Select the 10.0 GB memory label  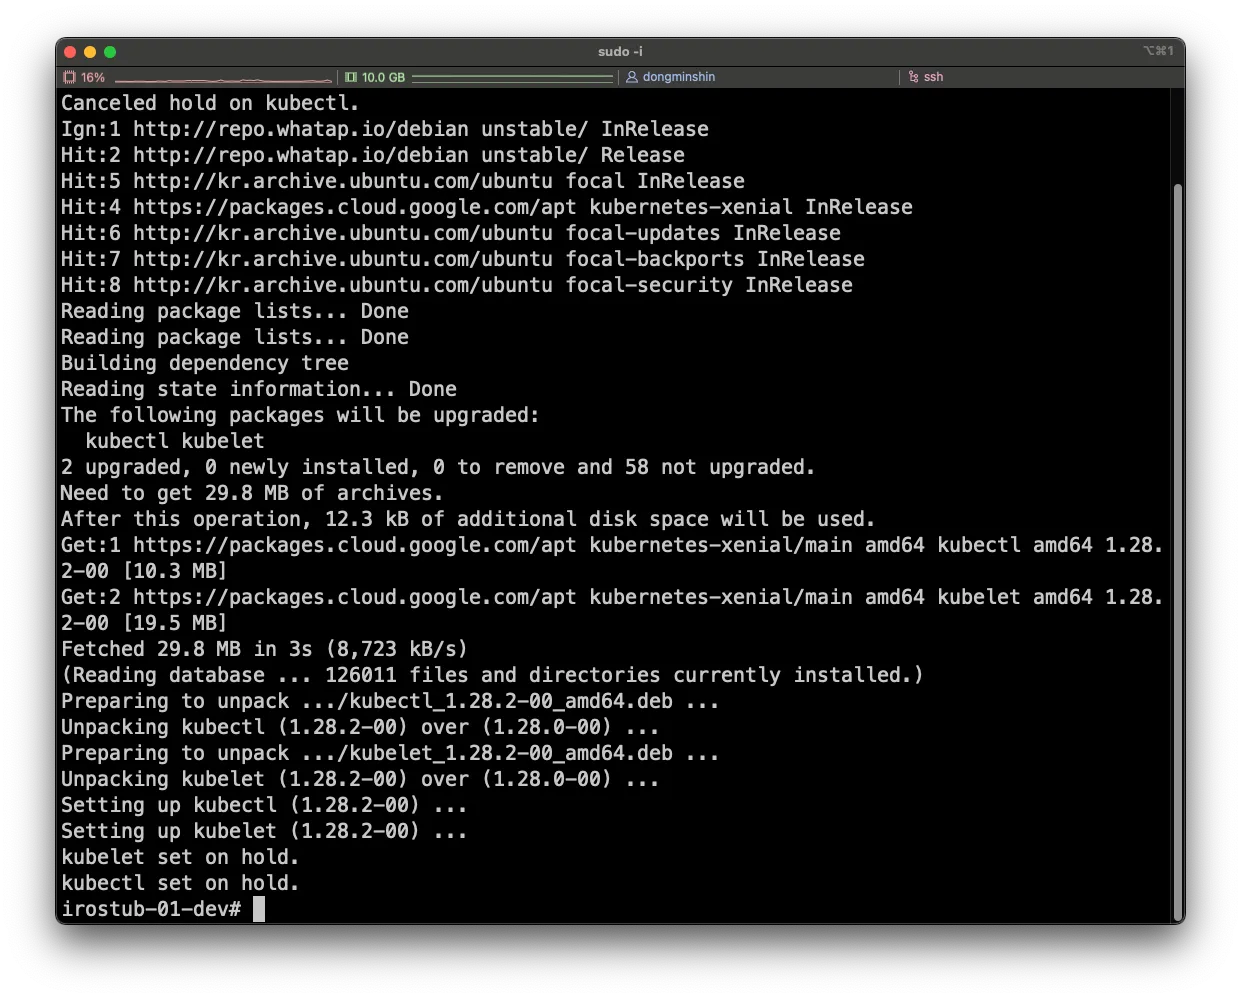pyautogui.click(x=383, y=77)
